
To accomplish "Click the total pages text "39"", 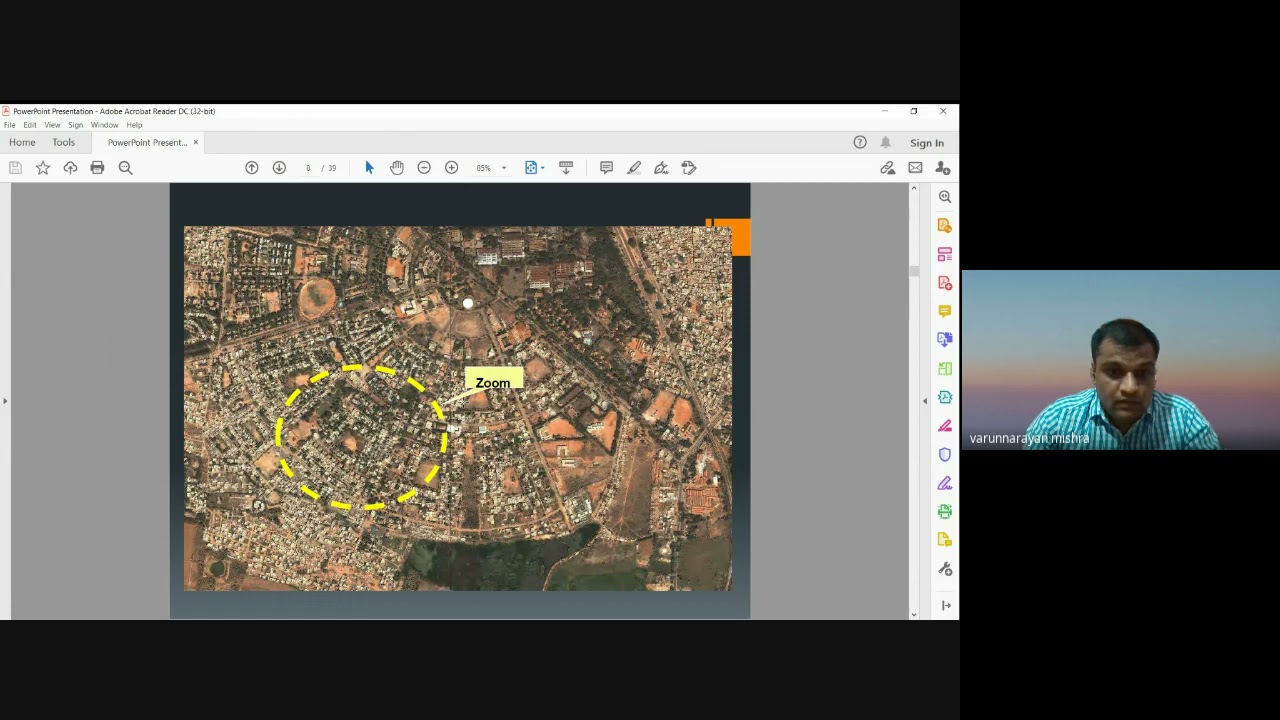I will coord(332,168).
